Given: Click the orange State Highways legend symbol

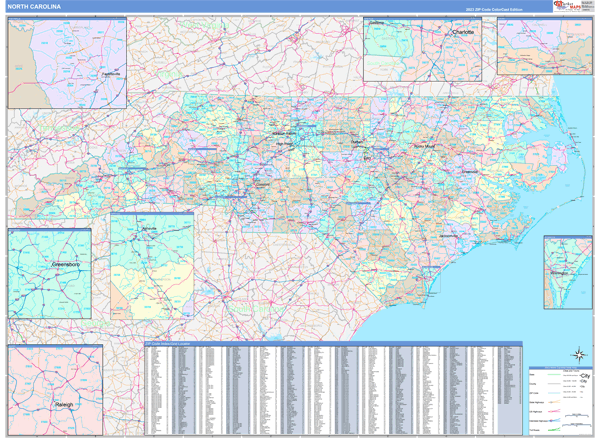Looking at the screenshot, I should 554,402.
